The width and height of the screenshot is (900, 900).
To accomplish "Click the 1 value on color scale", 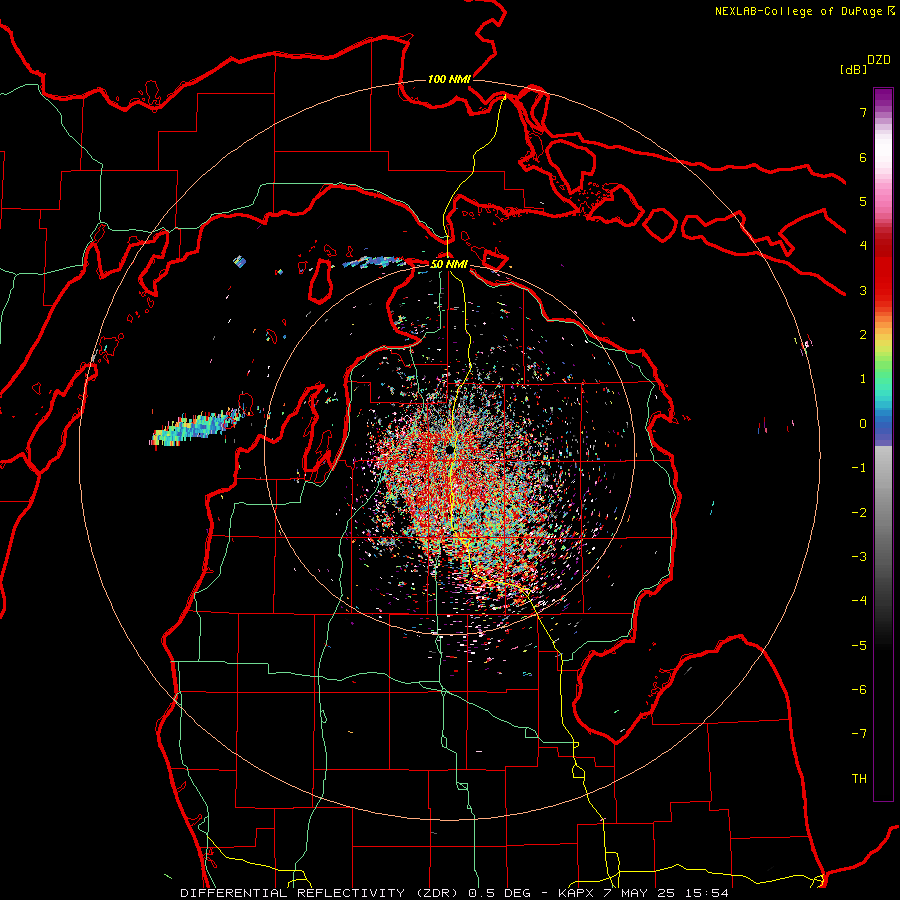I will (x=863, y=379).
